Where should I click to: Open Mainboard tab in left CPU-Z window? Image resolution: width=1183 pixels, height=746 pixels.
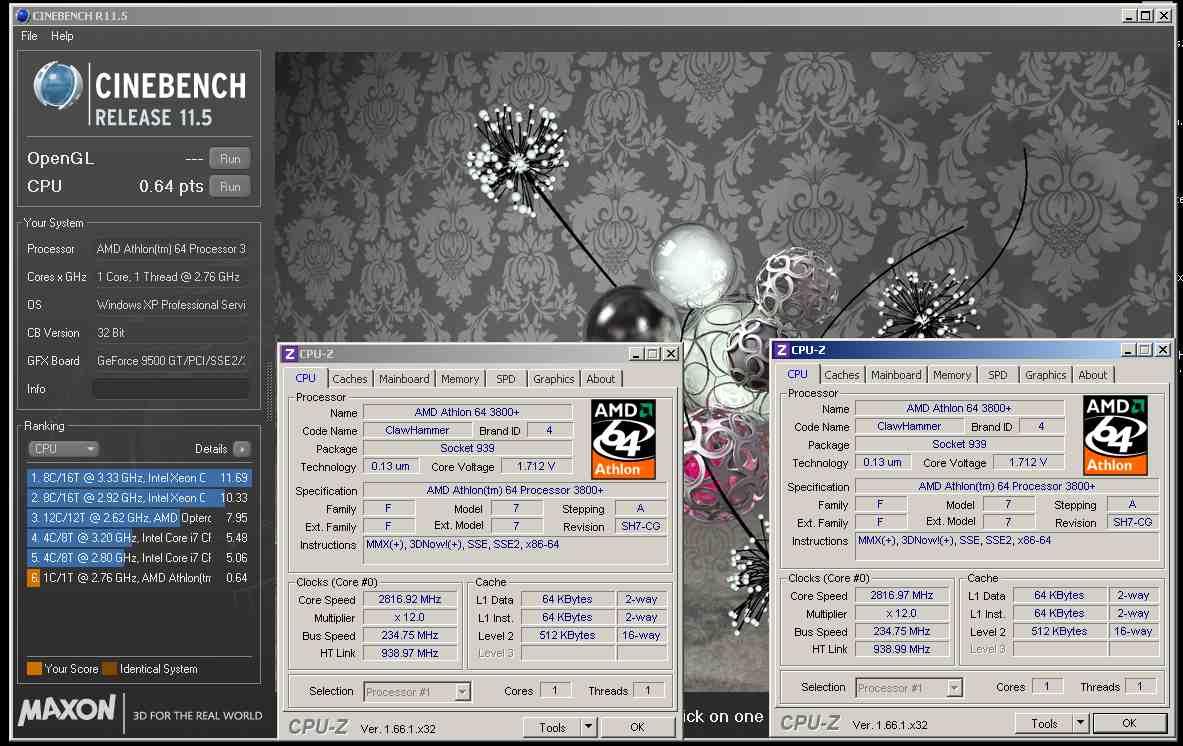[x=404, y=379]
